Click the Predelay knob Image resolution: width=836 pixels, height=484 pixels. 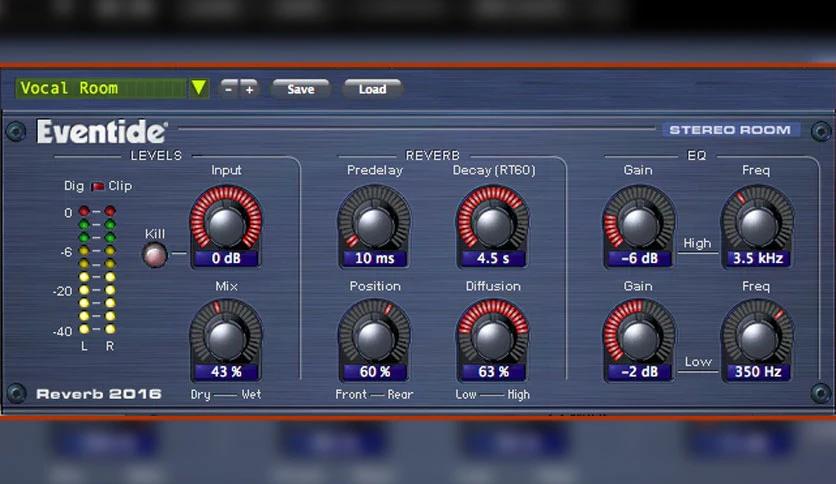pos(374,225)
